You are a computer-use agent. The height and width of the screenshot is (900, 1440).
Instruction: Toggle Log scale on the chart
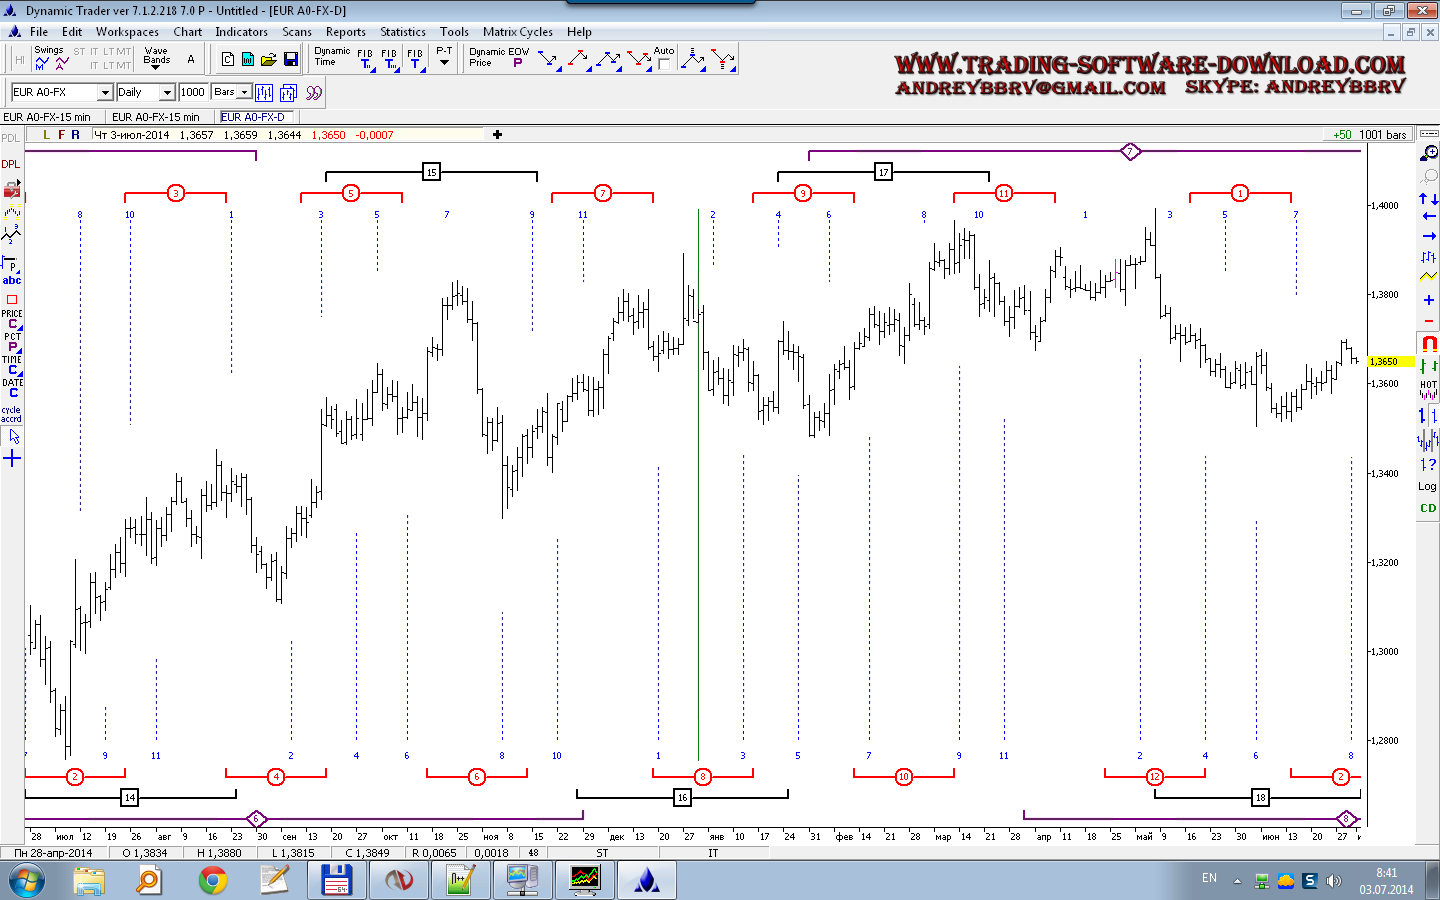(1427, 487)
